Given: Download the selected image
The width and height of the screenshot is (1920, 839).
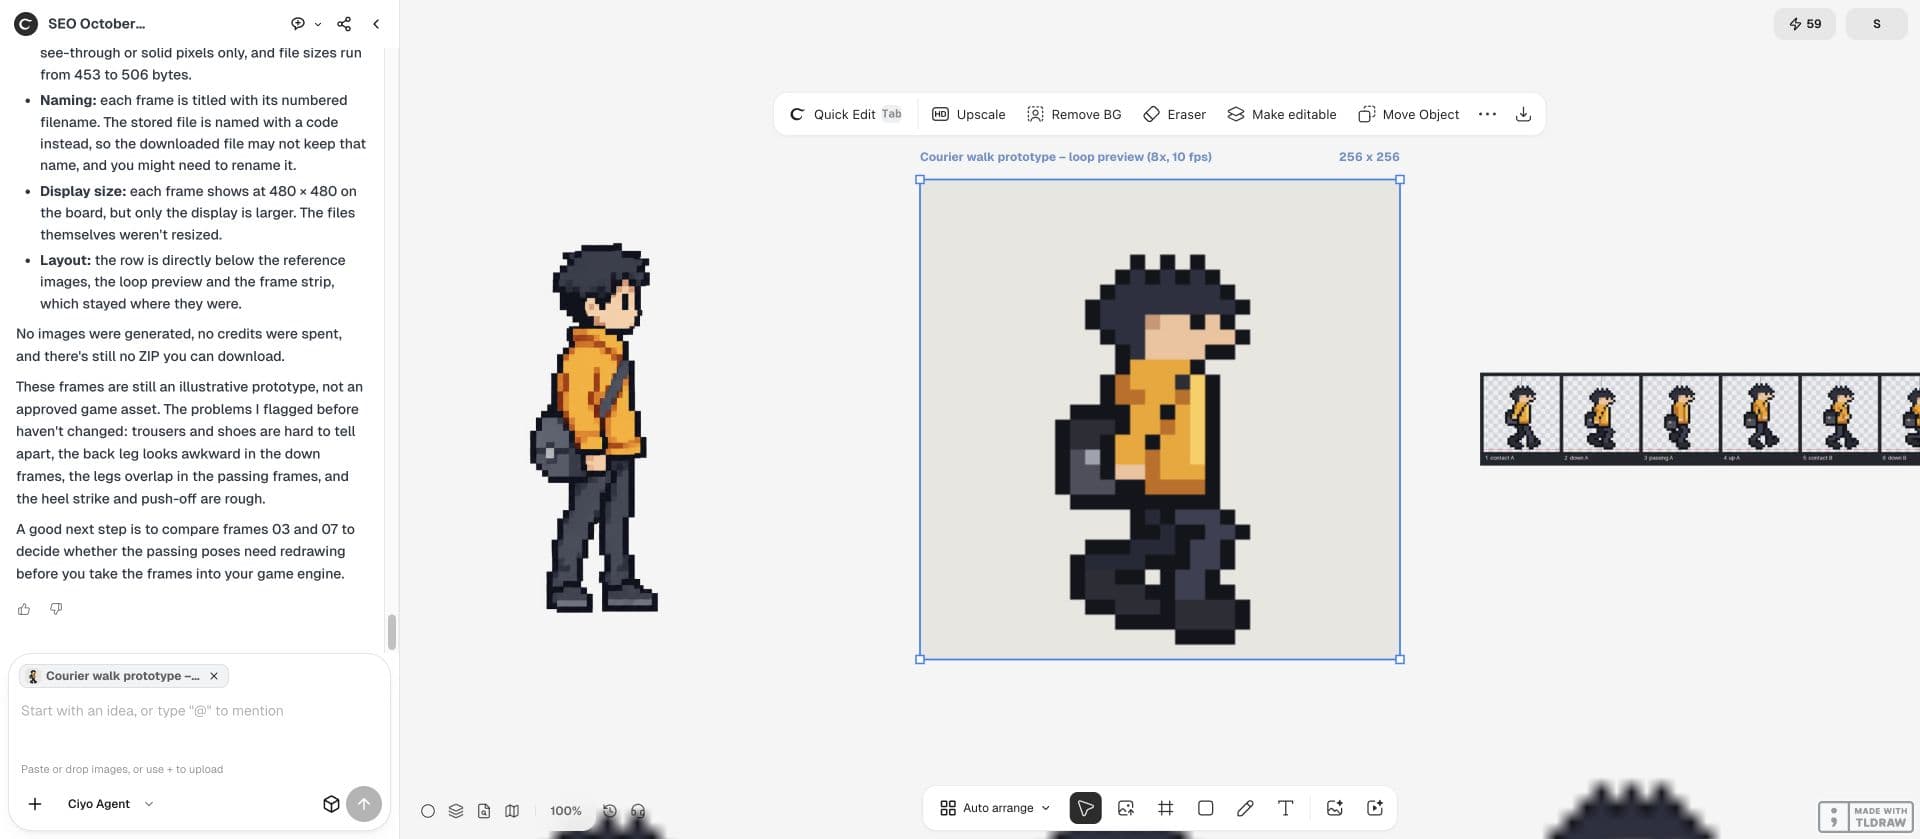Looking at the screenshot, I should pyautogui.click(x=1523, y=114).
